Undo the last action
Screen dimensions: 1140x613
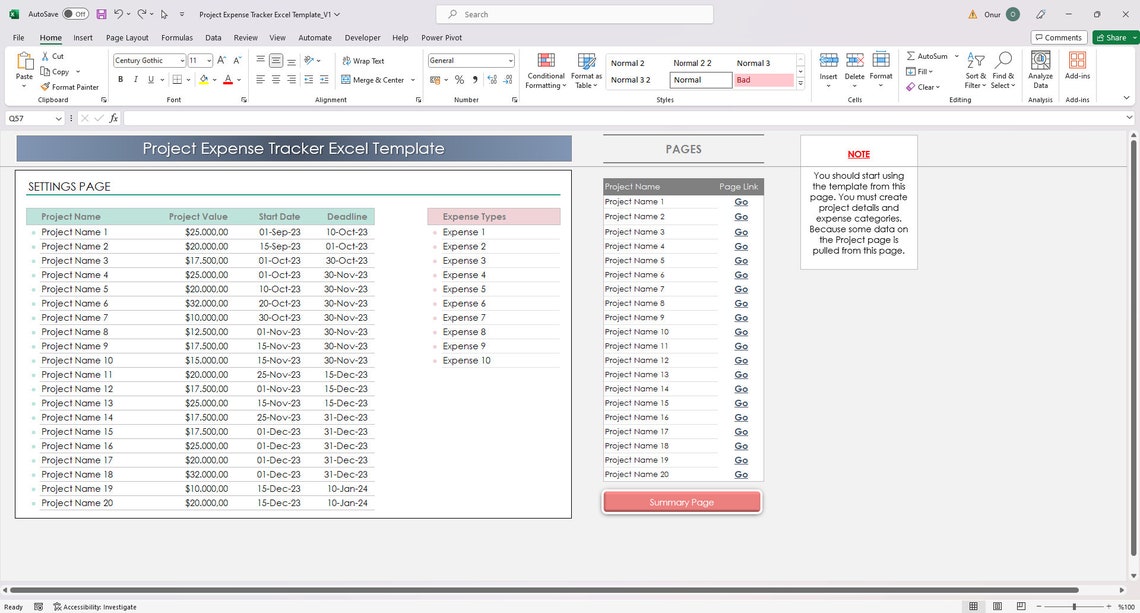[x=118, y=14]
